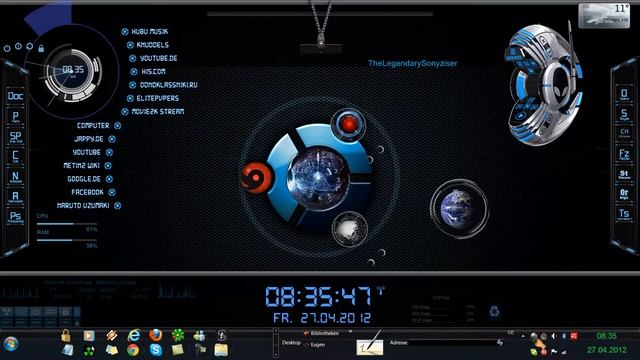
Task: Launch Photoshop via the Ps dock button
Action: pyautogui.click(x=16, y=216)
